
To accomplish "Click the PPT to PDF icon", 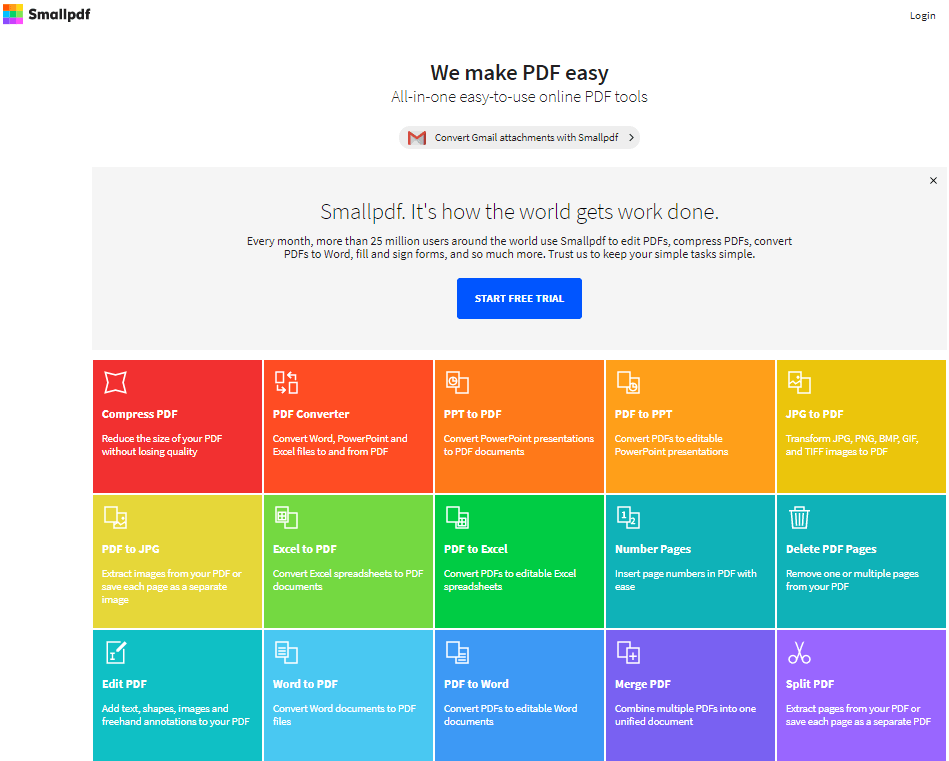I will 457,383.
